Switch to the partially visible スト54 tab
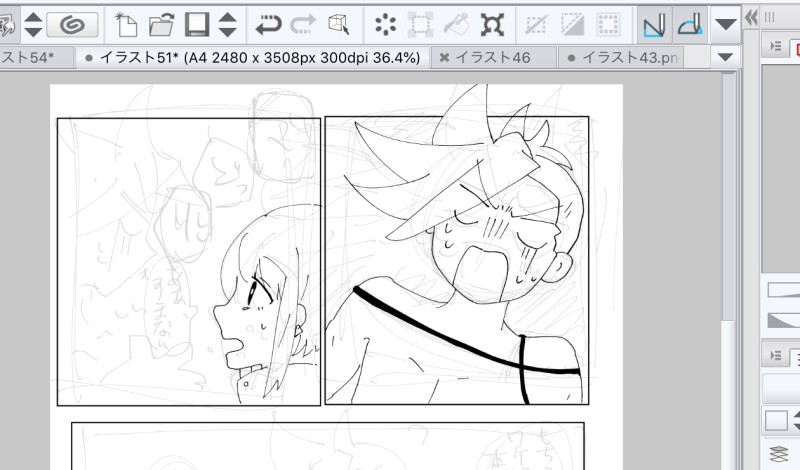This screenshot has width=800, height=470. pyautogui.click(x=36, y=58)
